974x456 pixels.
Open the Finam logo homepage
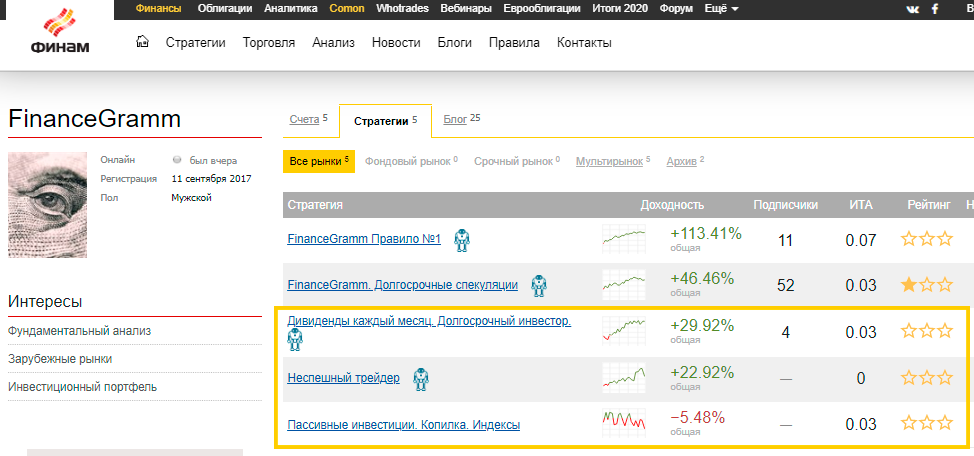tap(60, 31)
